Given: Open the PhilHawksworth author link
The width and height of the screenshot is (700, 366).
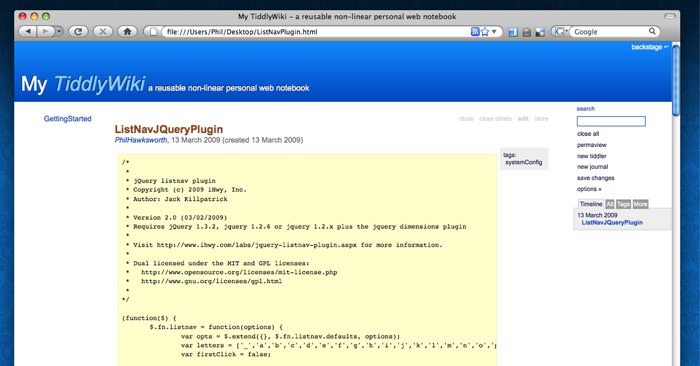Looking at the screenshot, I should click(141, 140).
